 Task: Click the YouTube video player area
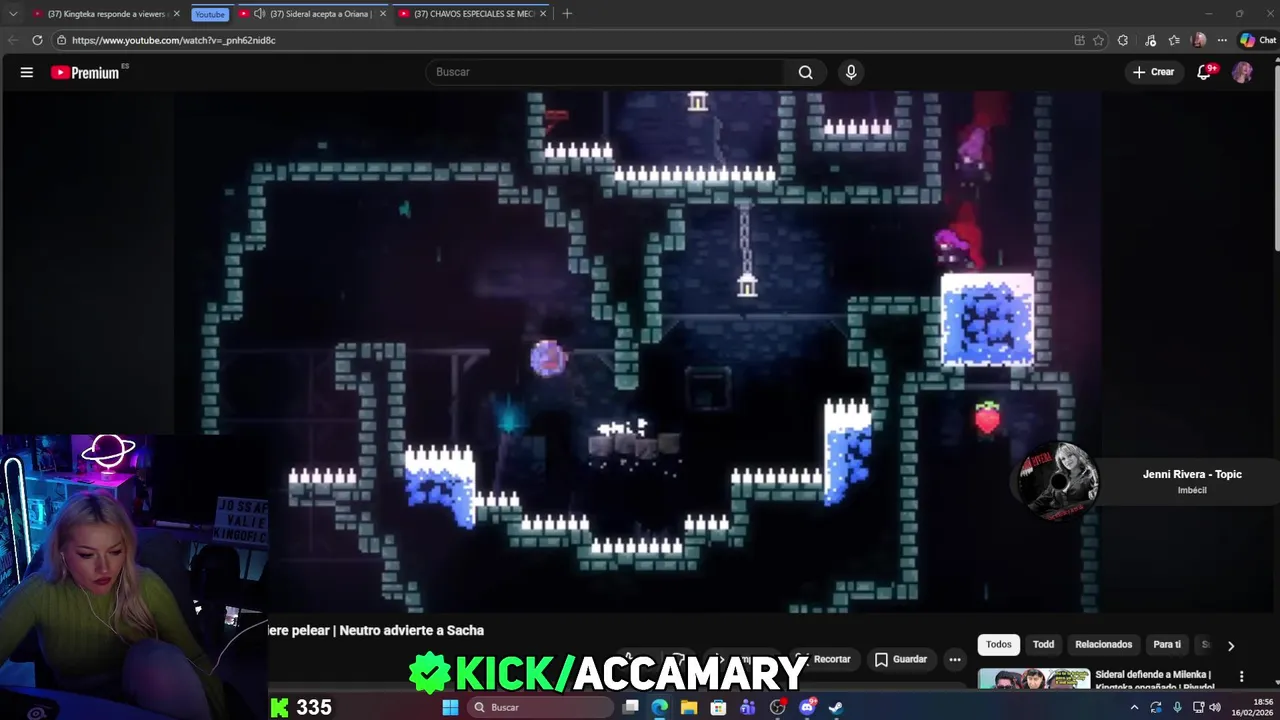point(638,351)
